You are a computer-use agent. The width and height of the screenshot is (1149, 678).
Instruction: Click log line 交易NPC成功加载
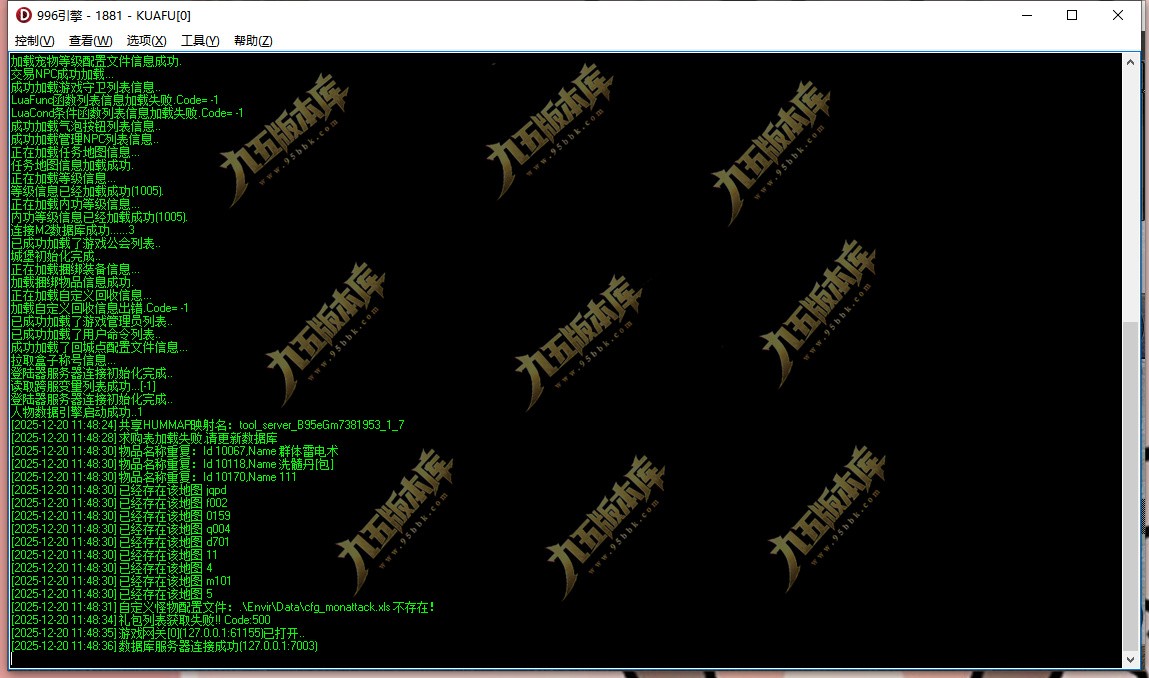point(62,74)
